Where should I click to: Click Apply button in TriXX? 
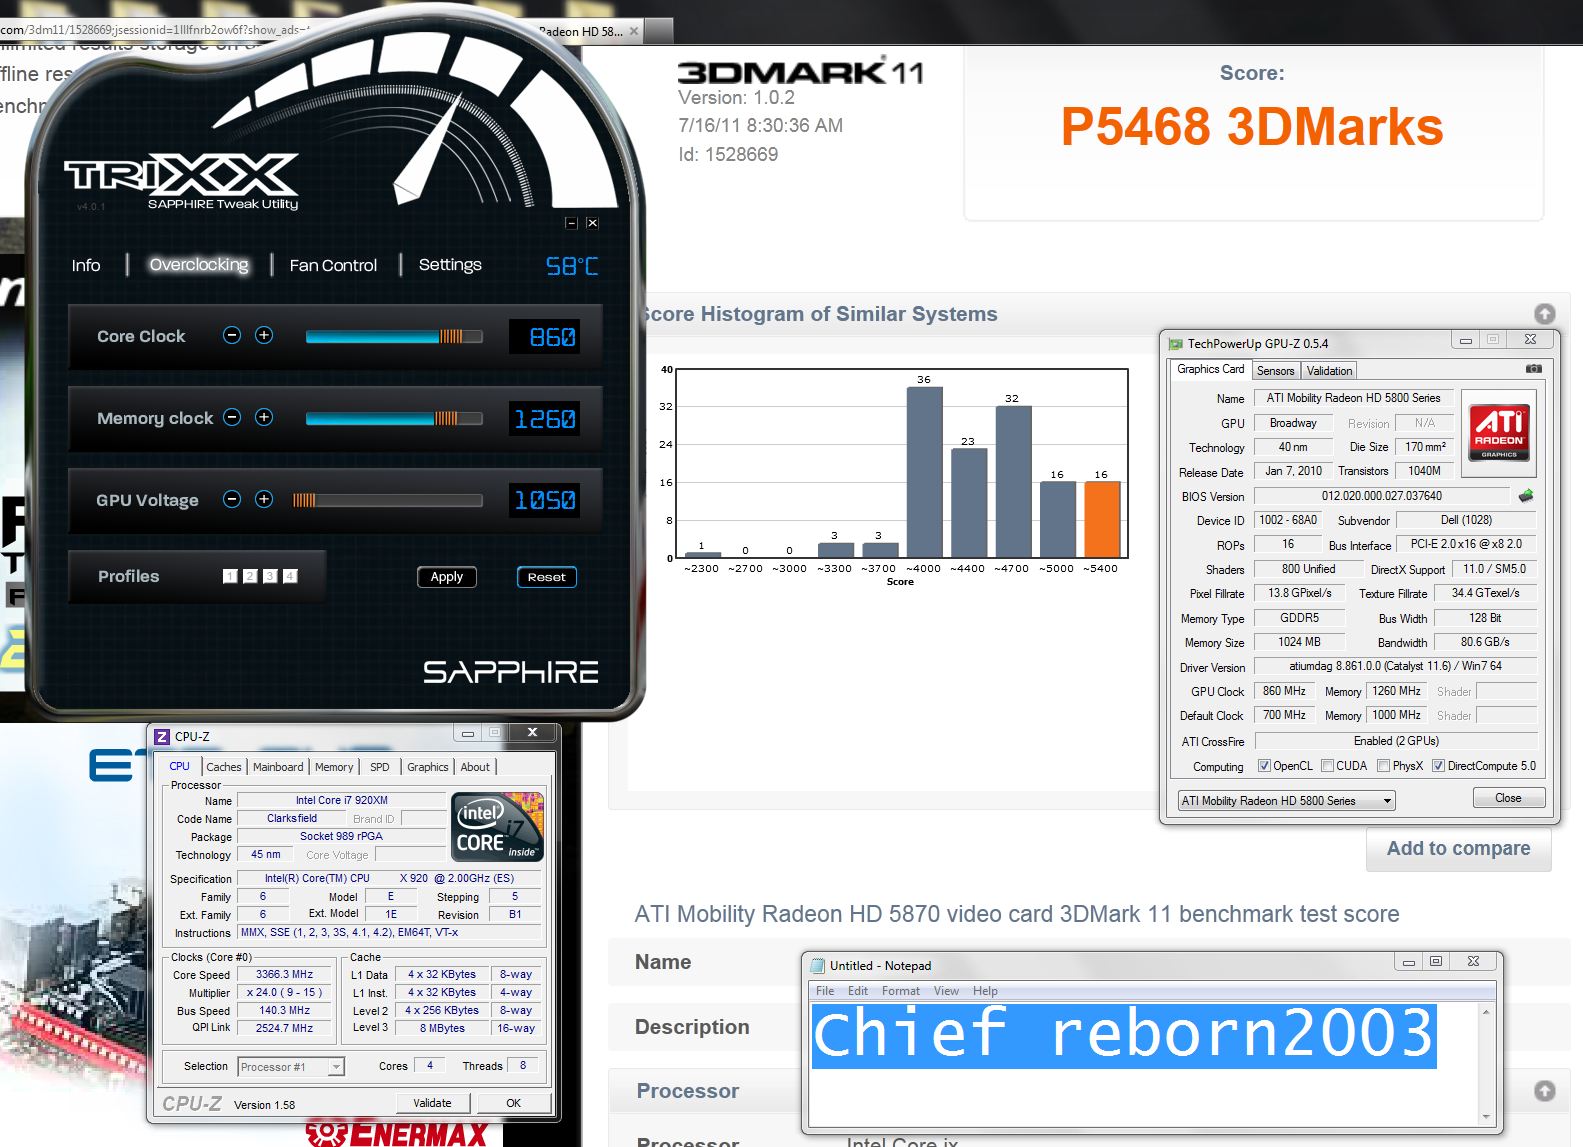pyautogui.click(x=447, y=577)
